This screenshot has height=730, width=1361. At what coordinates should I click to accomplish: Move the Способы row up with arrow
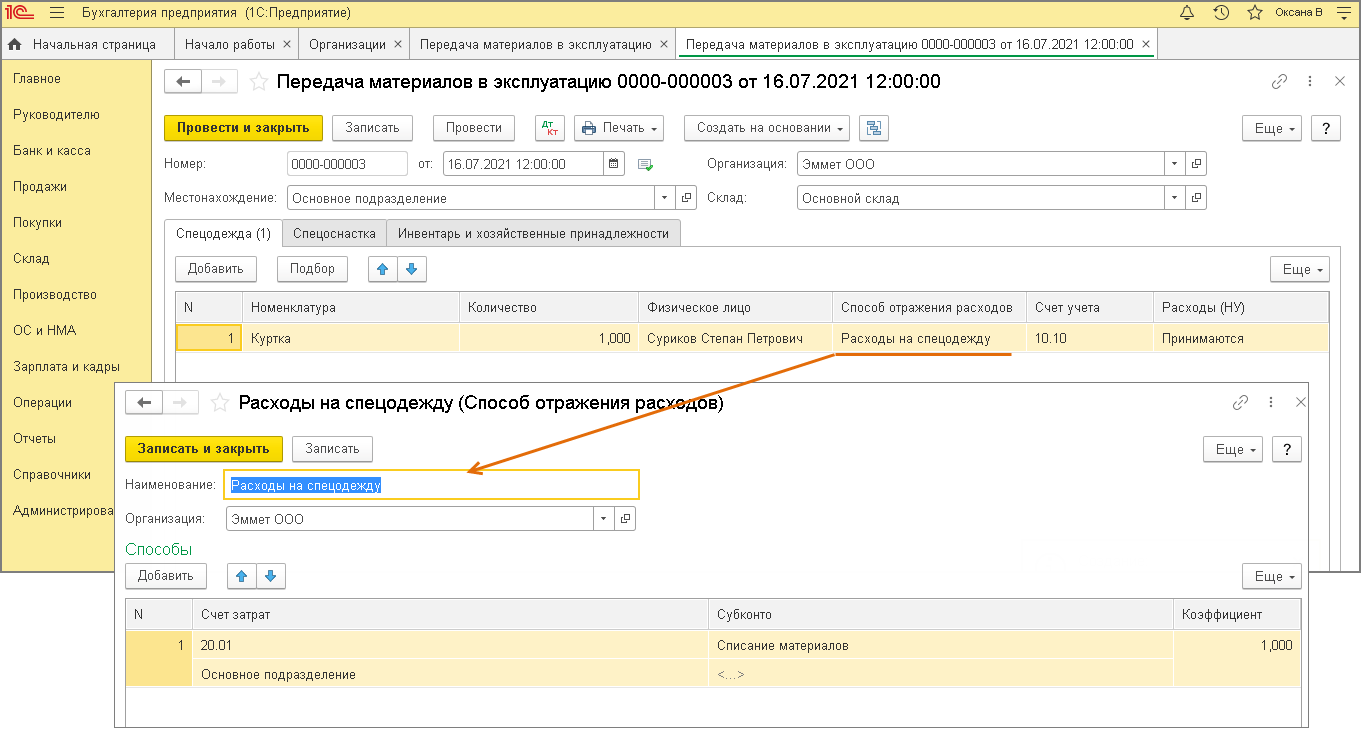[x=242, y=576]
